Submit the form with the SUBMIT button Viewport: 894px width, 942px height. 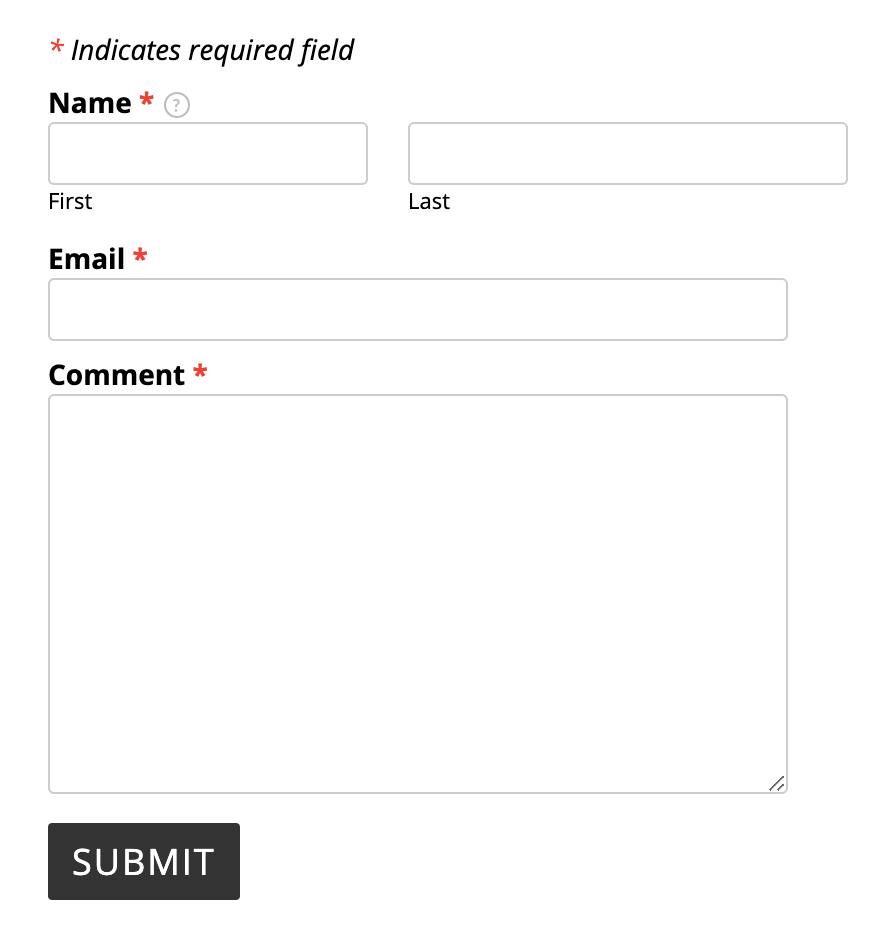coord(144,861)
